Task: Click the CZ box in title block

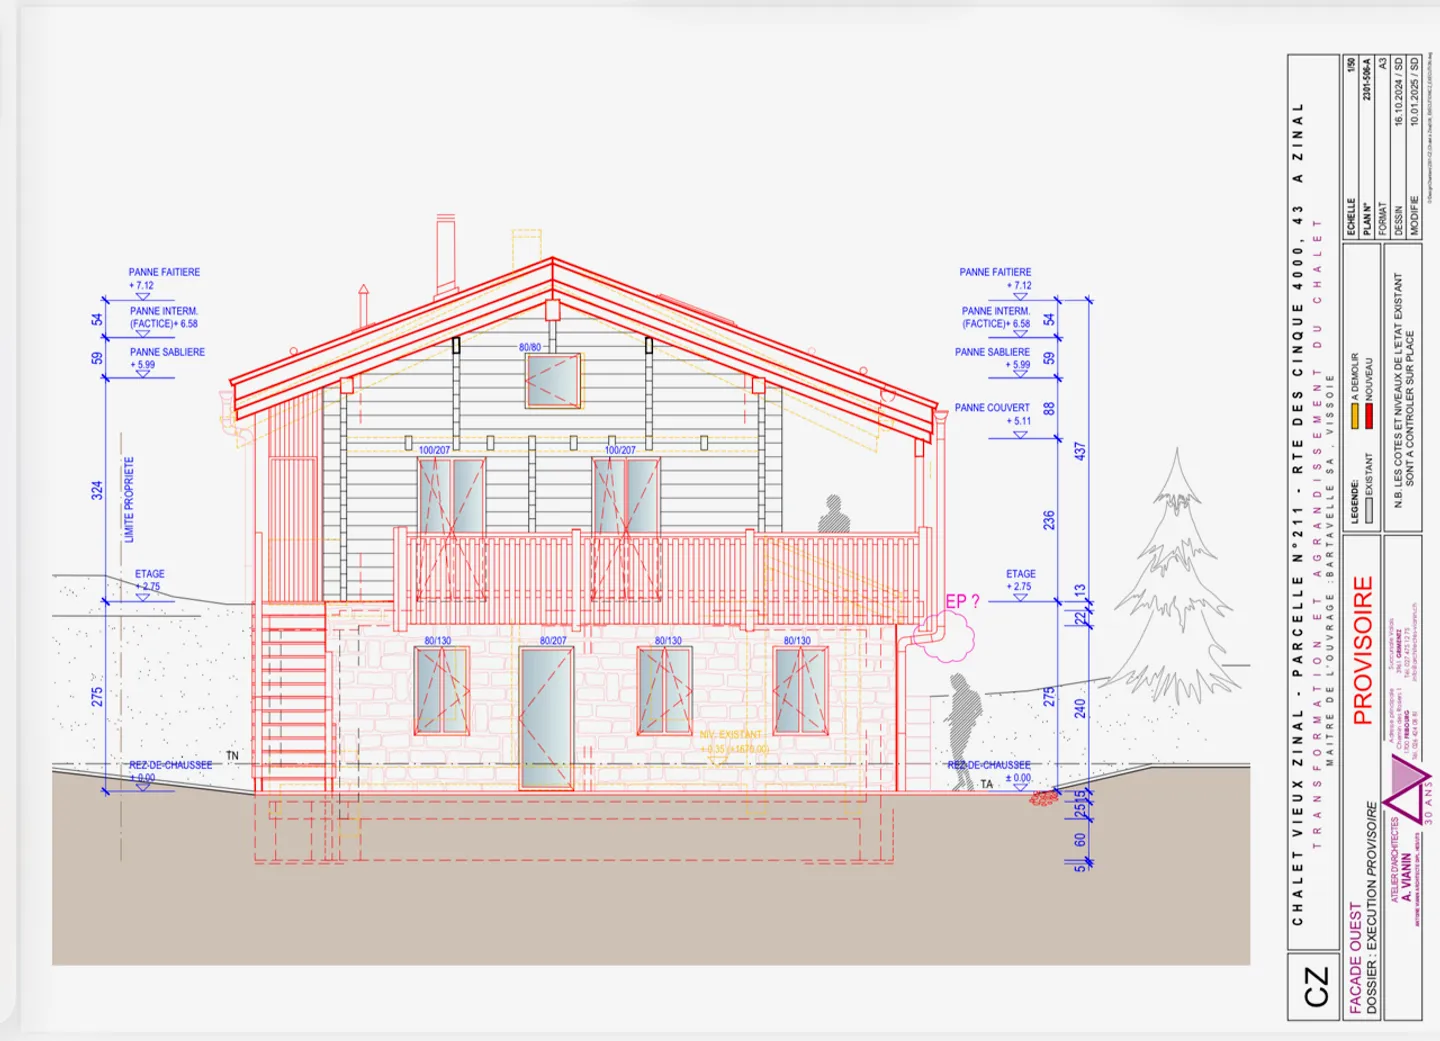Action: click(1315, 987)
